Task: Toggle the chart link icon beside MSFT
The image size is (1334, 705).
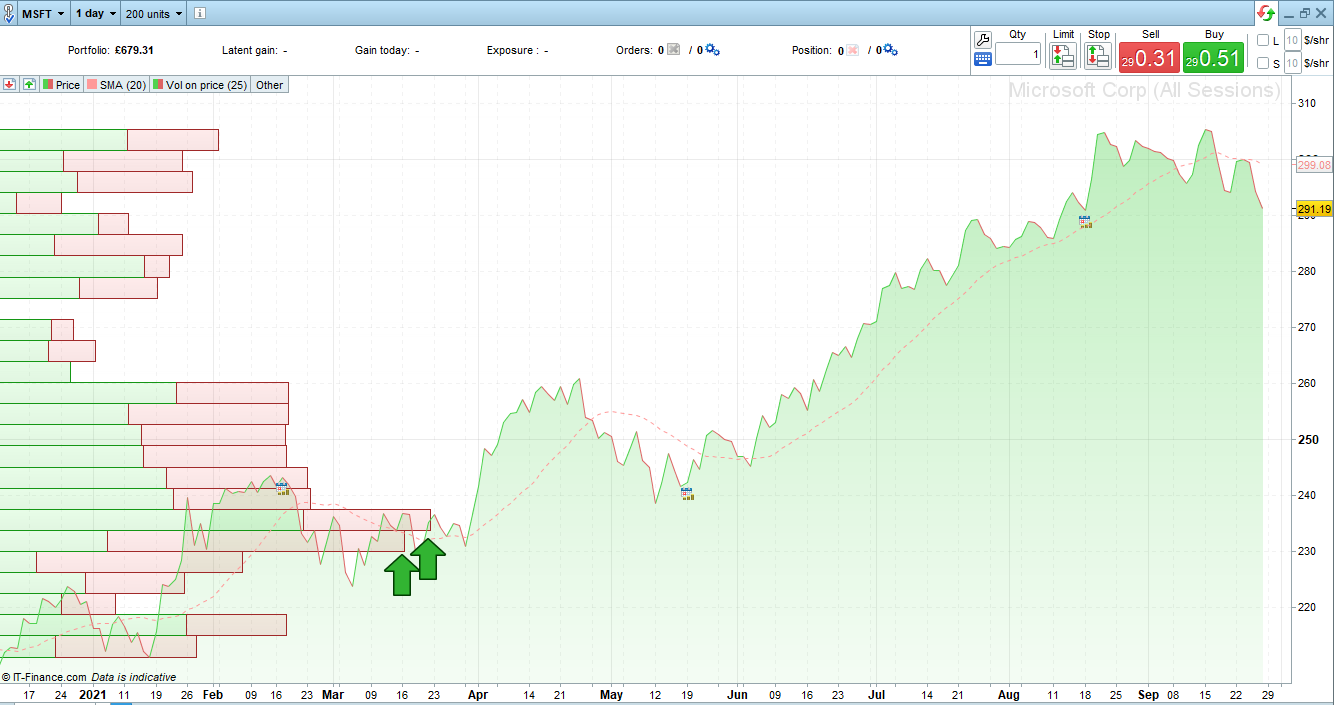Action: pyautogui.click(x=8, y=14)
